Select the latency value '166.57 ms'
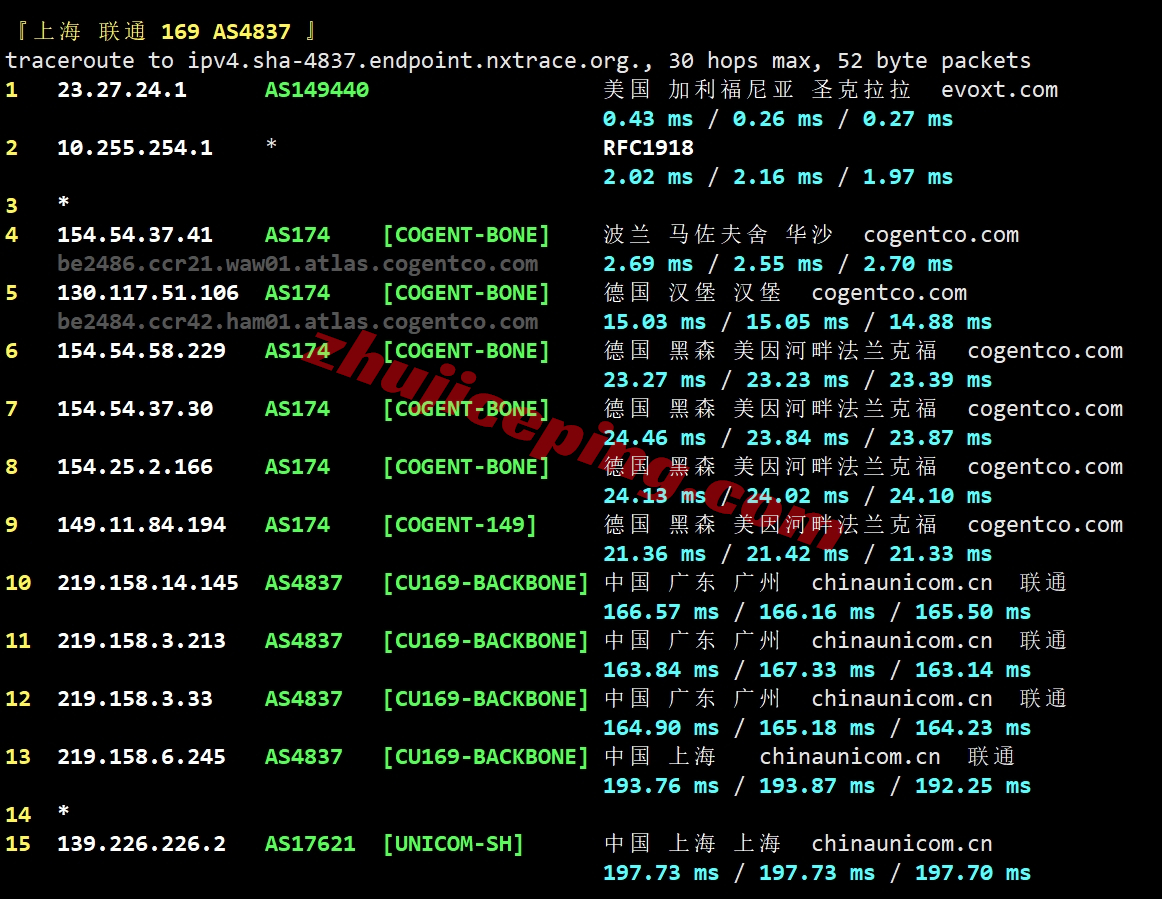Image resolution: width=1162 pixels, height=899 pixels. click(661, 612)
